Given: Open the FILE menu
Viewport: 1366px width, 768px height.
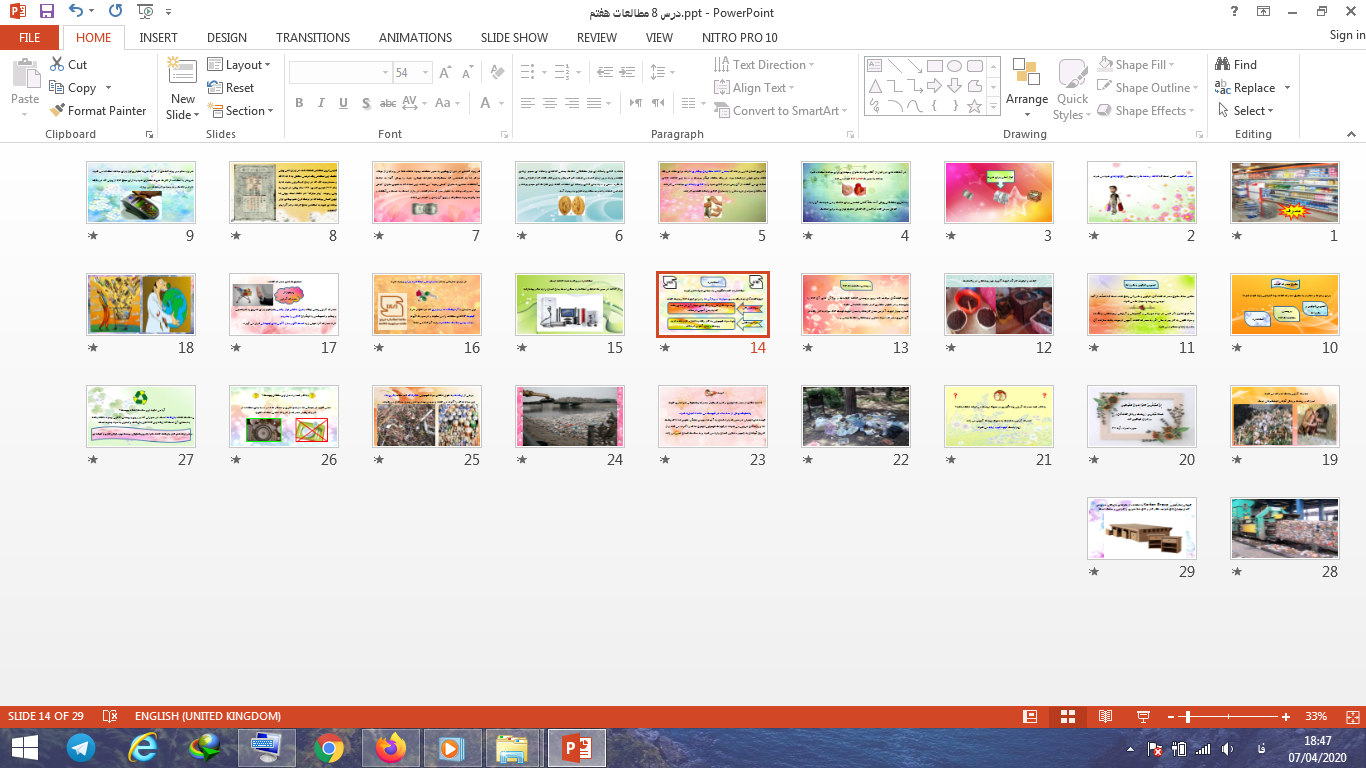Looking at the screenshot, I should 30,37.
